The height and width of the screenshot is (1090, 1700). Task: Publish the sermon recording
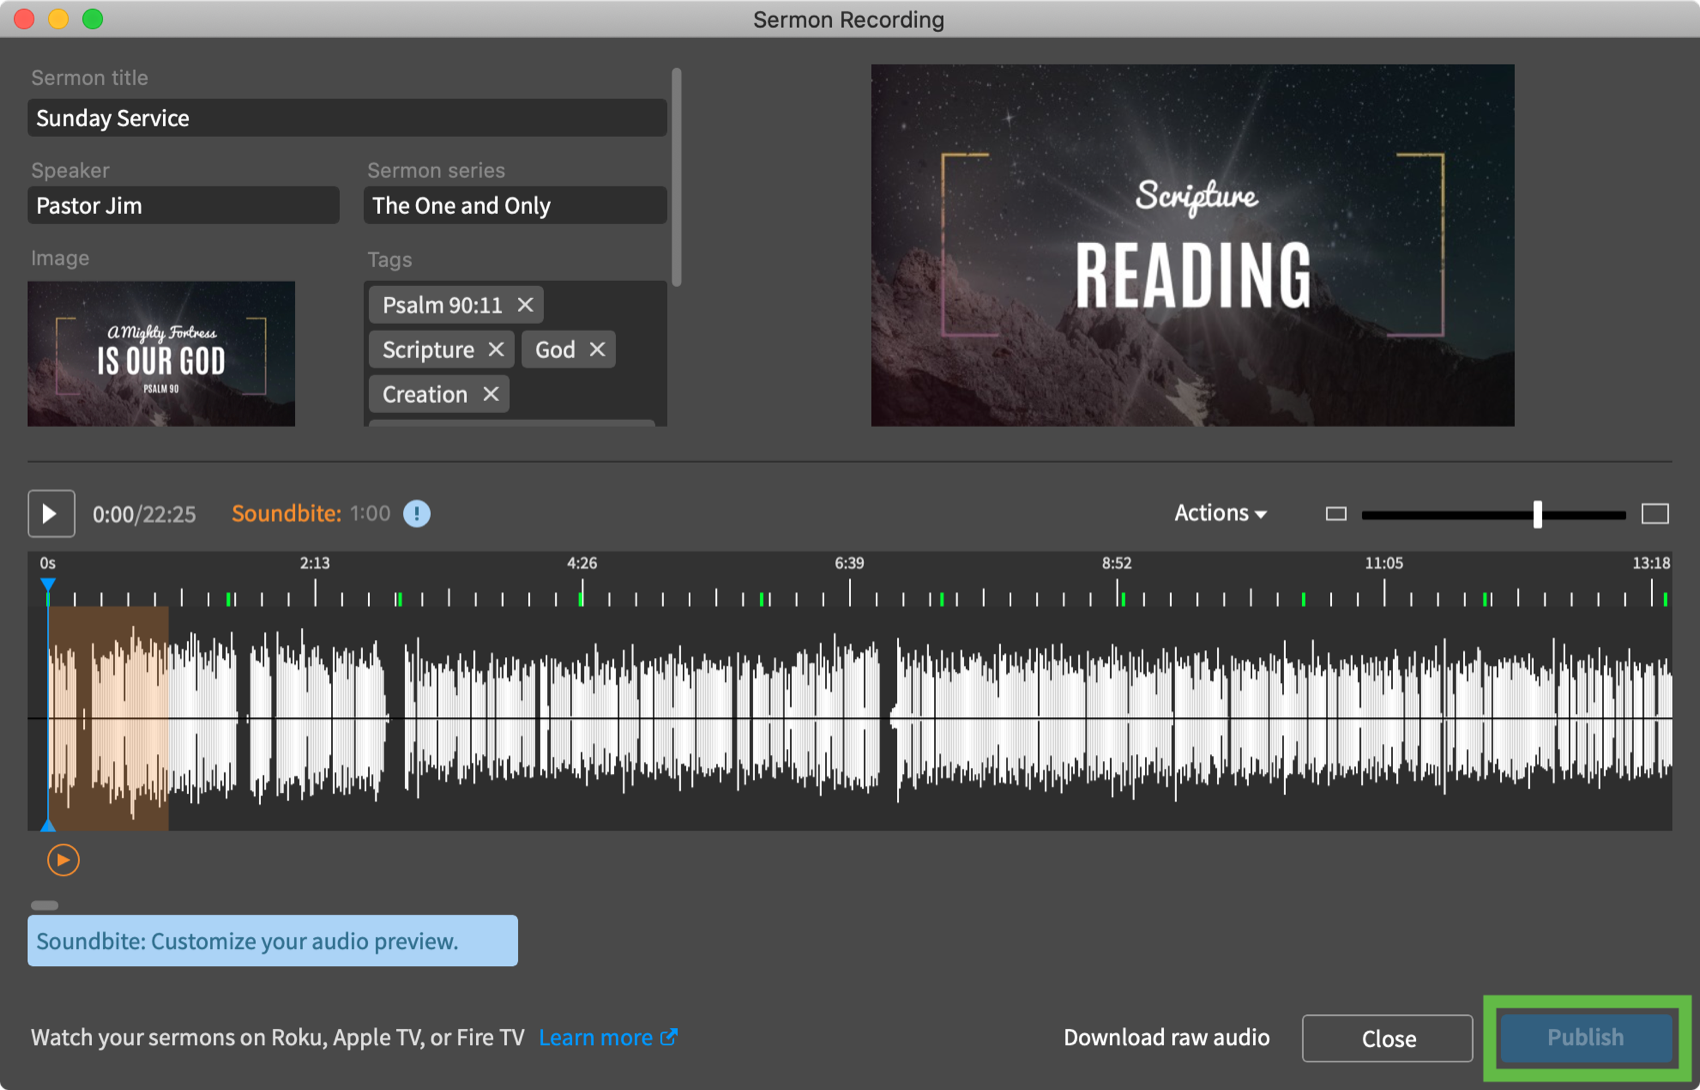tap(1585, 1038)
